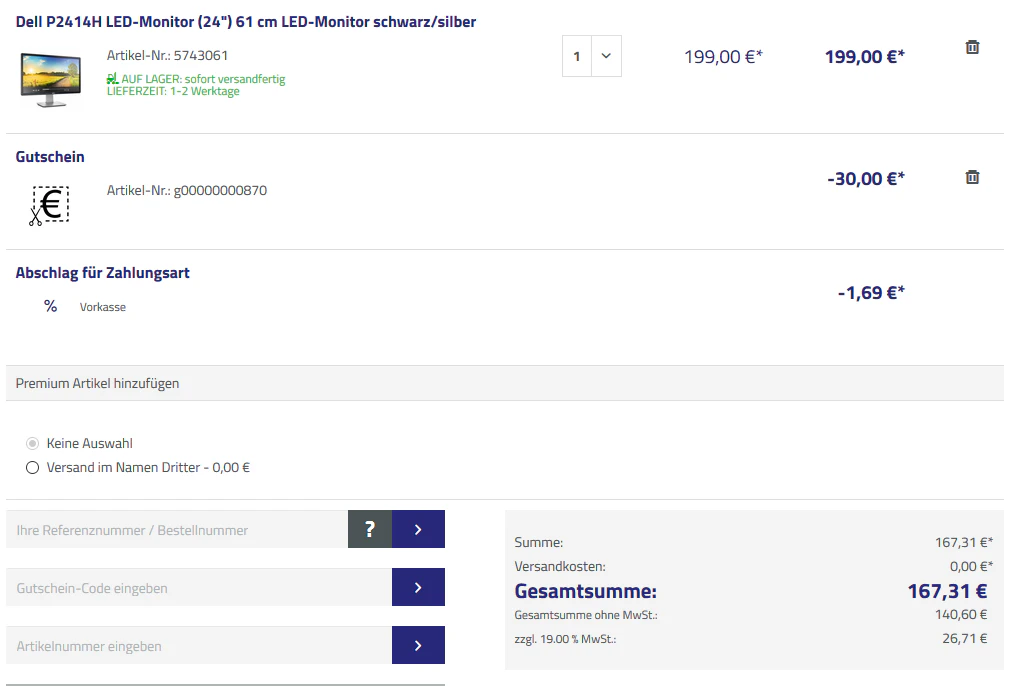Click the Versandkosten value 0,00 €
This screenshot has width=1010, height=686.
coord(971,566)
